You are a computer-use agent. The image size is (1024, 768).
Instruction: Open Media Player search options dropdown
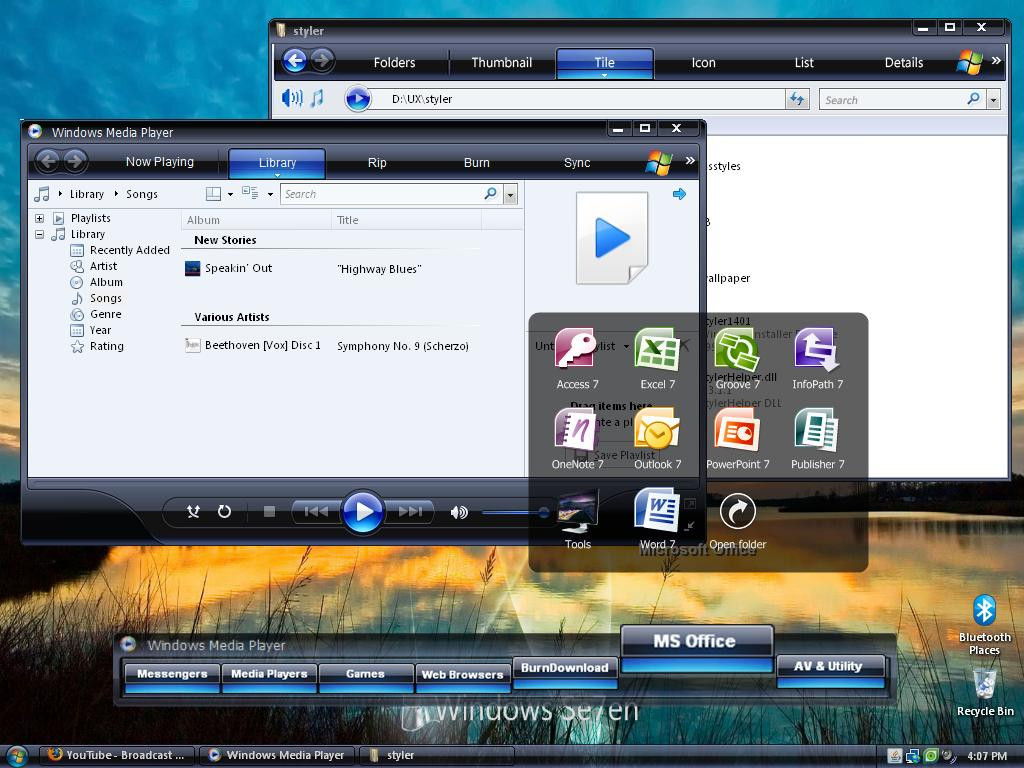tap(511, 194)
